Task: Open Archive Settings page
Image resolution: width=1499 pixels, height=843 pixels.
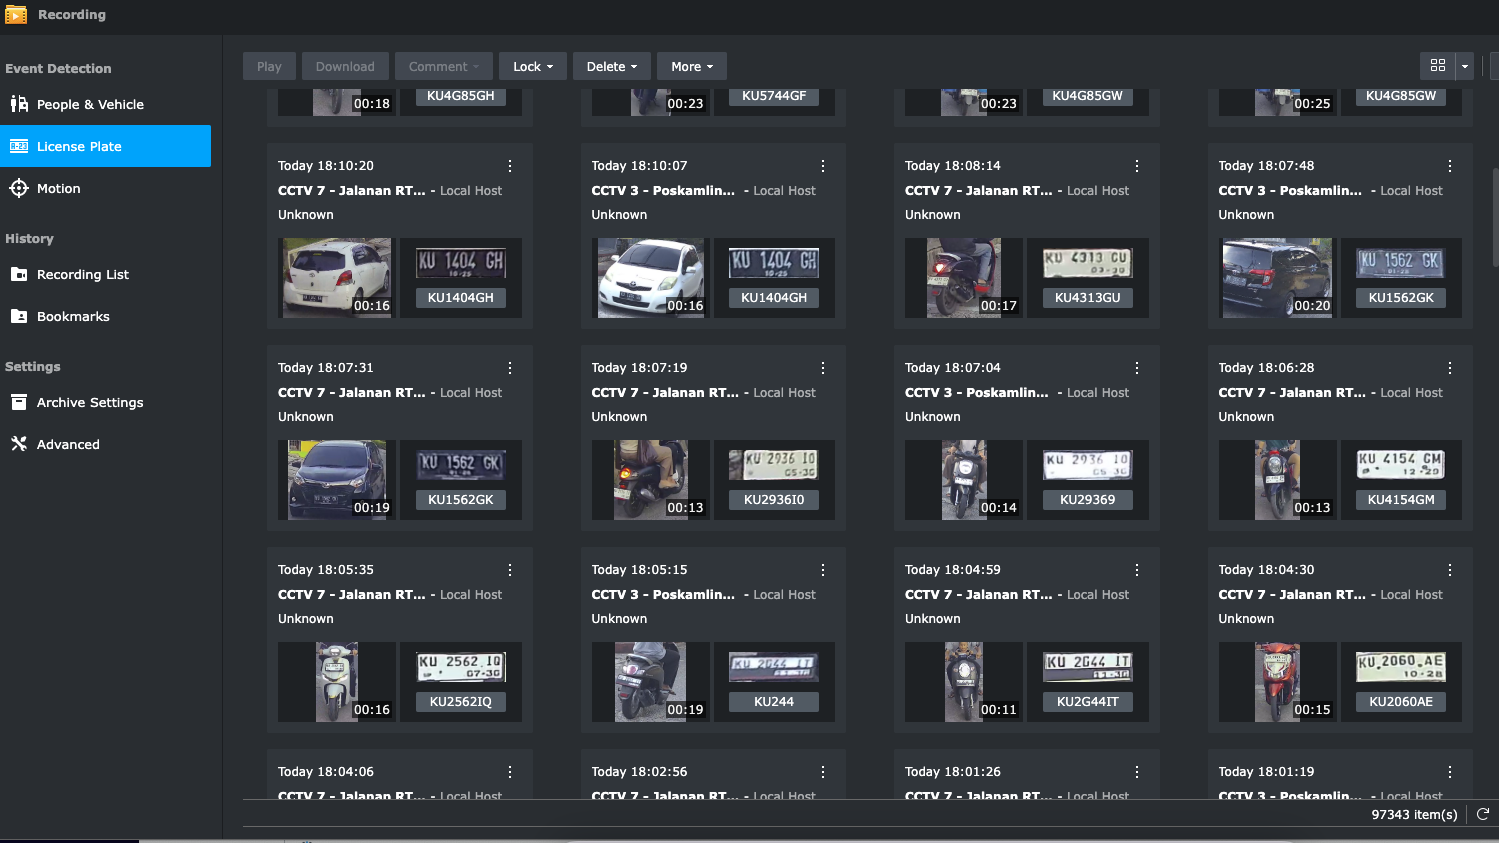Action: pos(90,402)
